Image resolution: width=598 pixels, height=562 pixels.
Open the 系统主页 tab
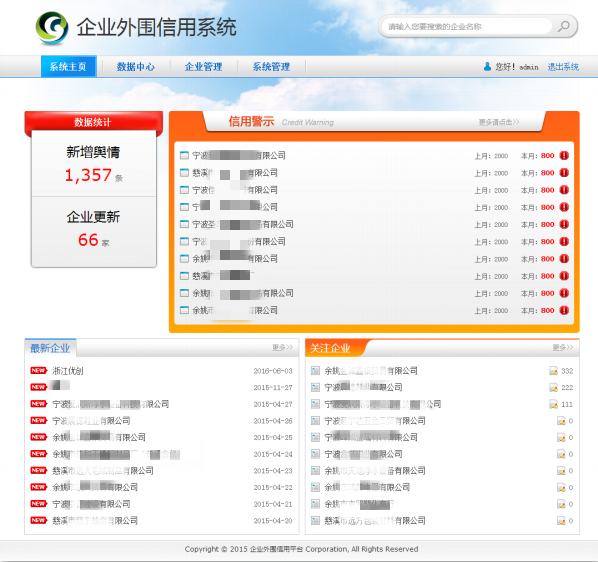tap(68, 67)
